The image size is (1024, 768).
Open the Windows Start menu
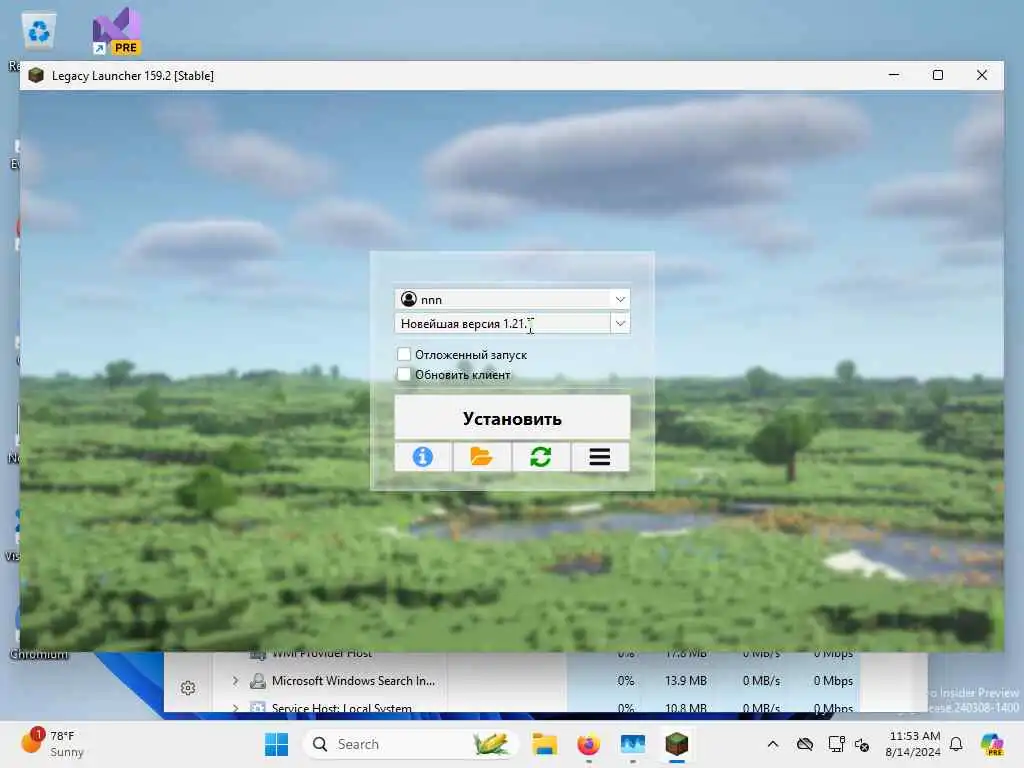click(x=276, y=744)
